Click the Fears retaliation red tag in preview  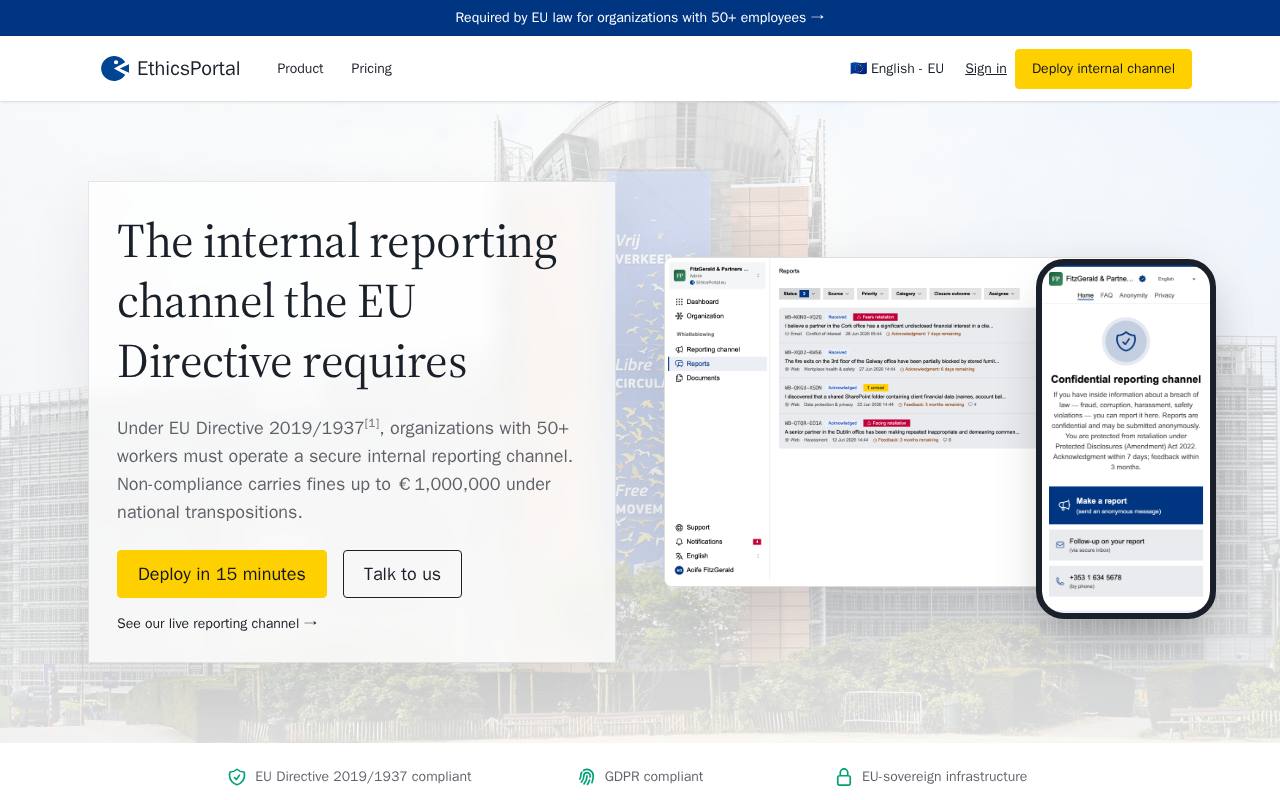coord(875,317)
